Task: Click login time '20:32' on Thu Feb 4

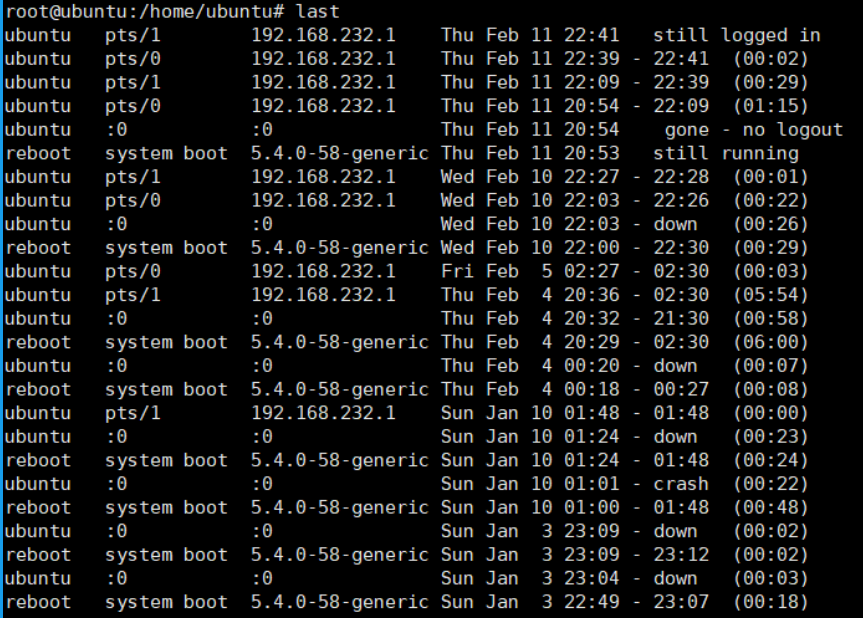Action: pyautogui.click(x=592, y=319)
